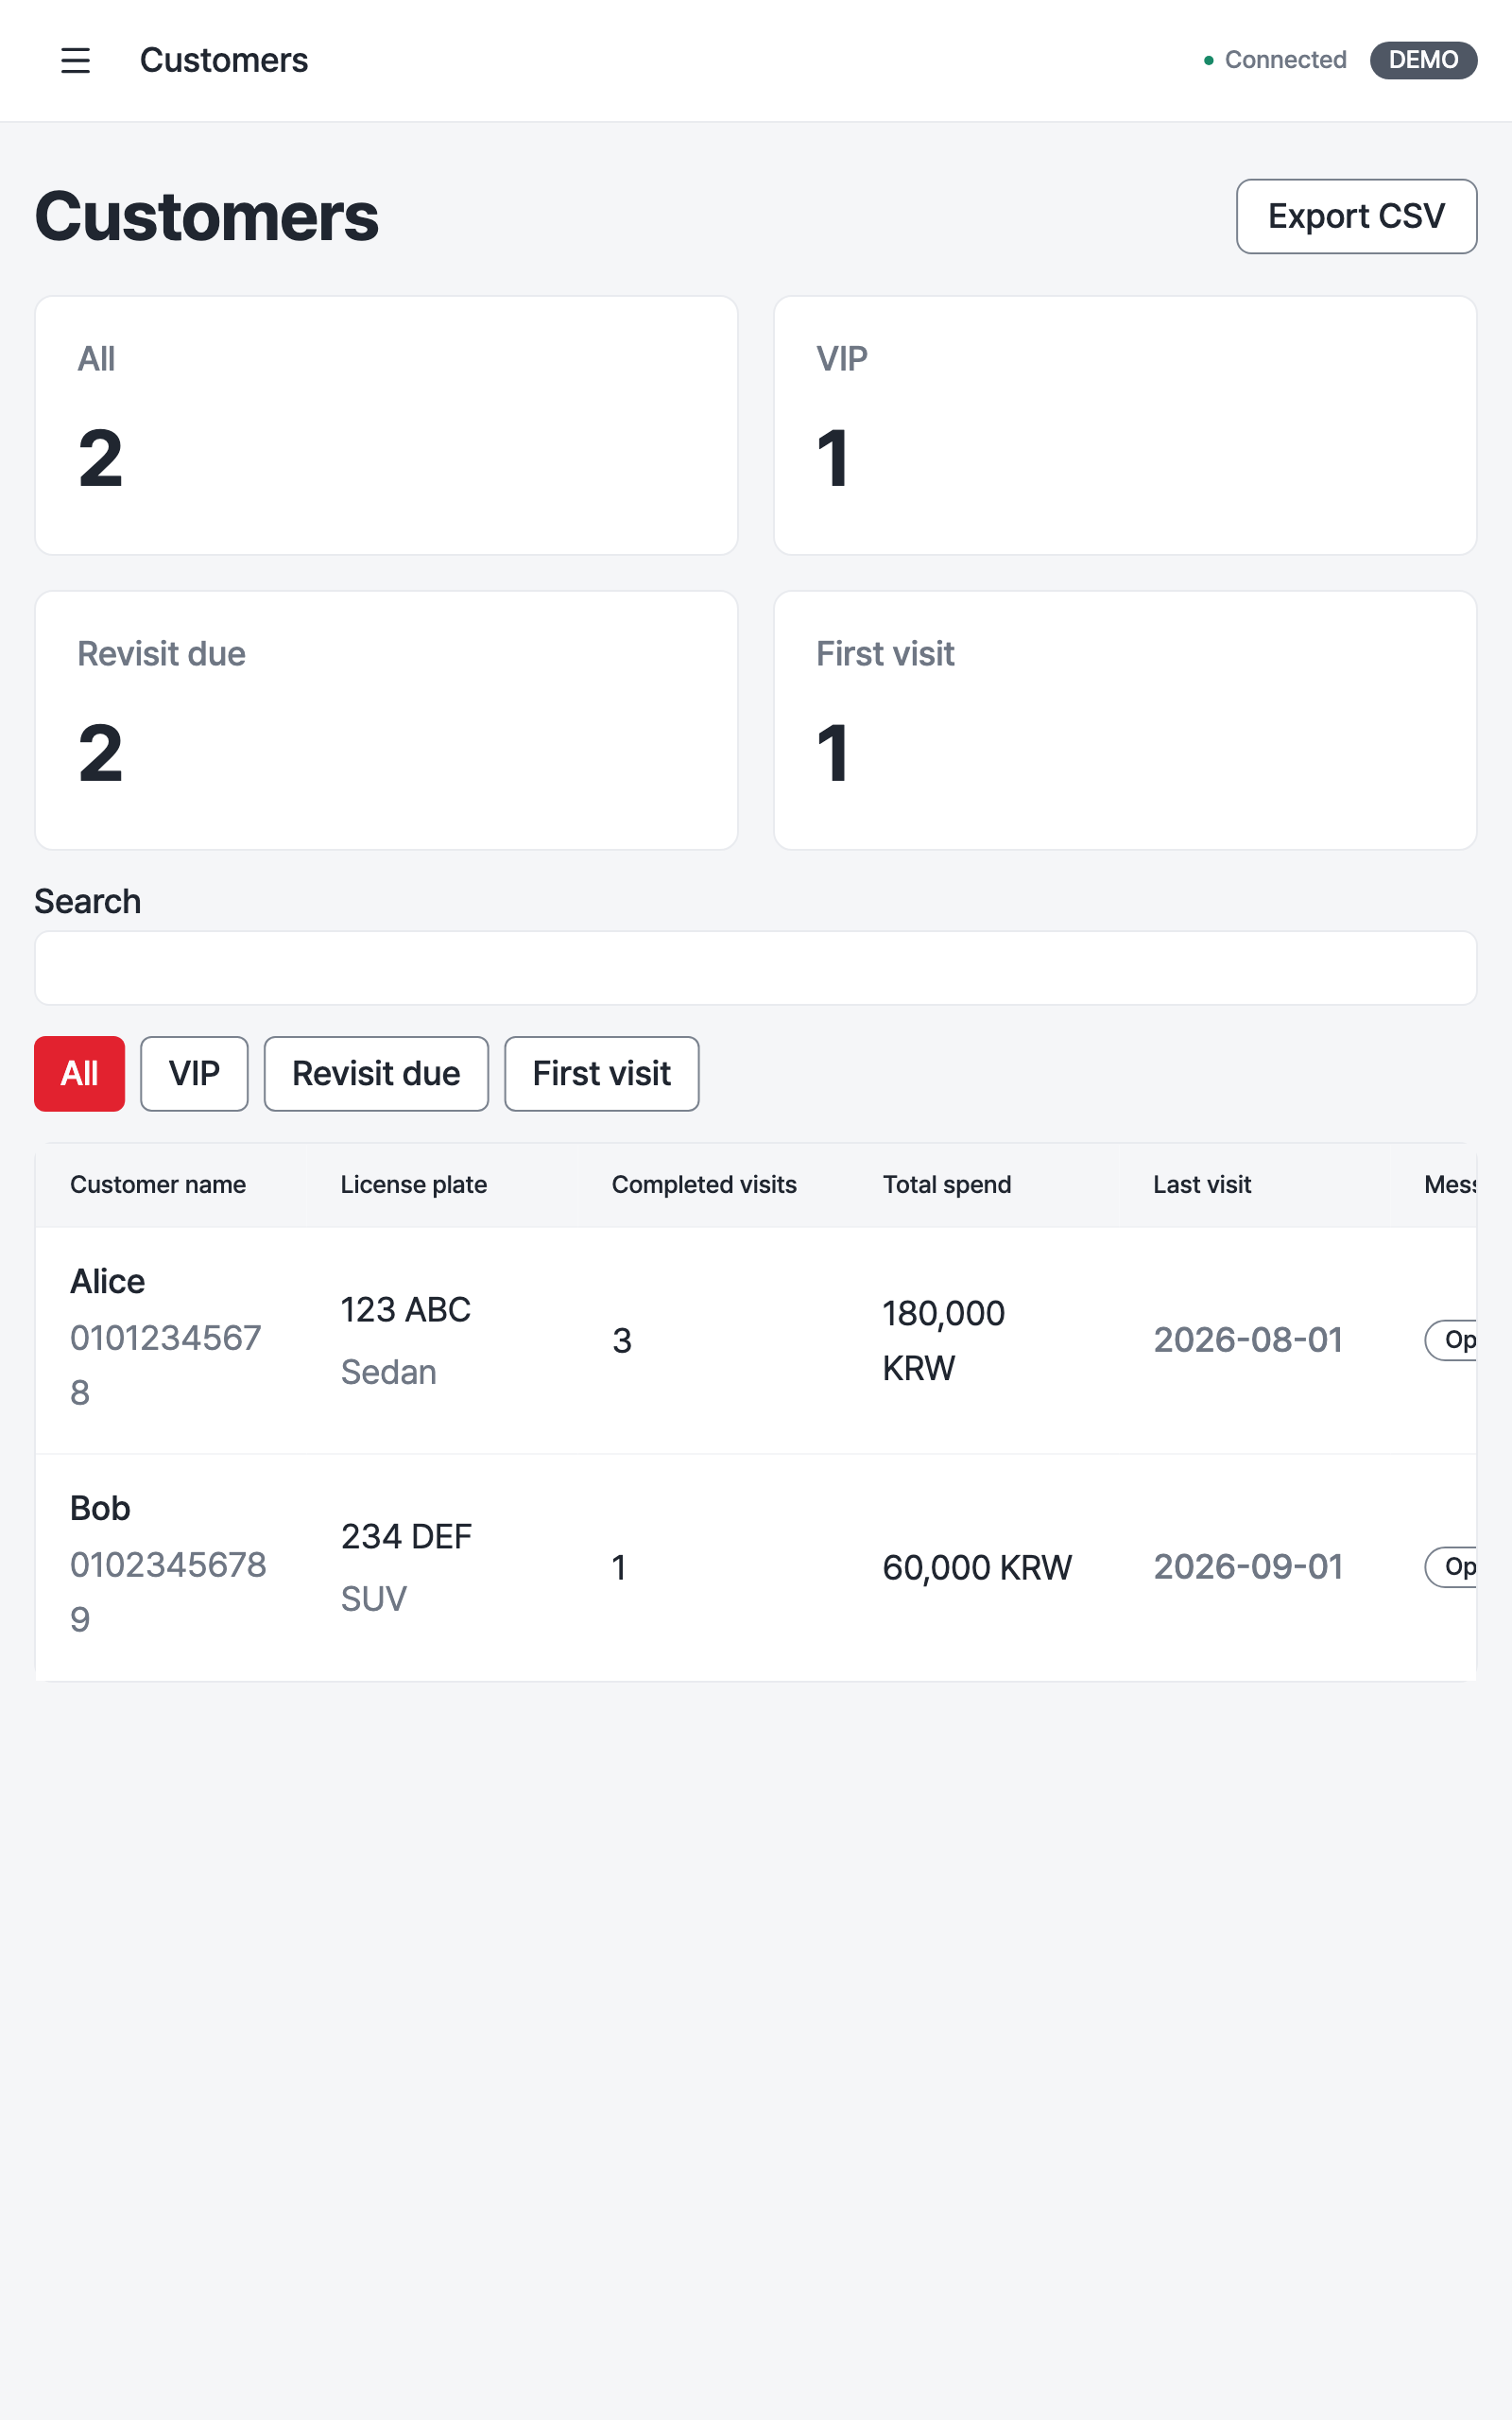Click license plate 123 ABC
The width and height of the screenshot is (1512, 2420).
click(x=406, y=1310)
